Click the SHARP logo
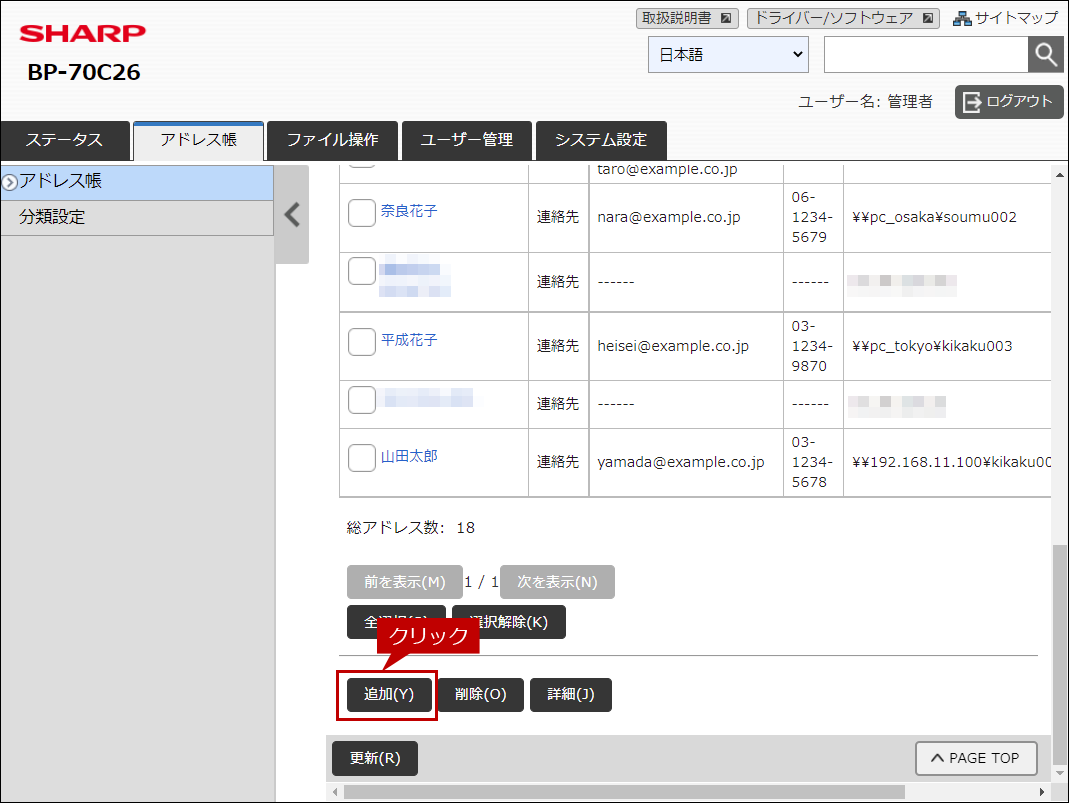 (x=82, y=33)
